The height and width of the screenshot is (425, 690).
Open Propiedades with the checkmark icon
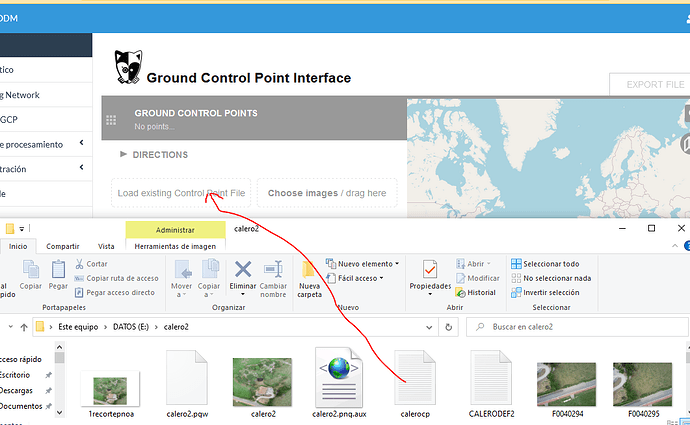[x=430, y=270]
